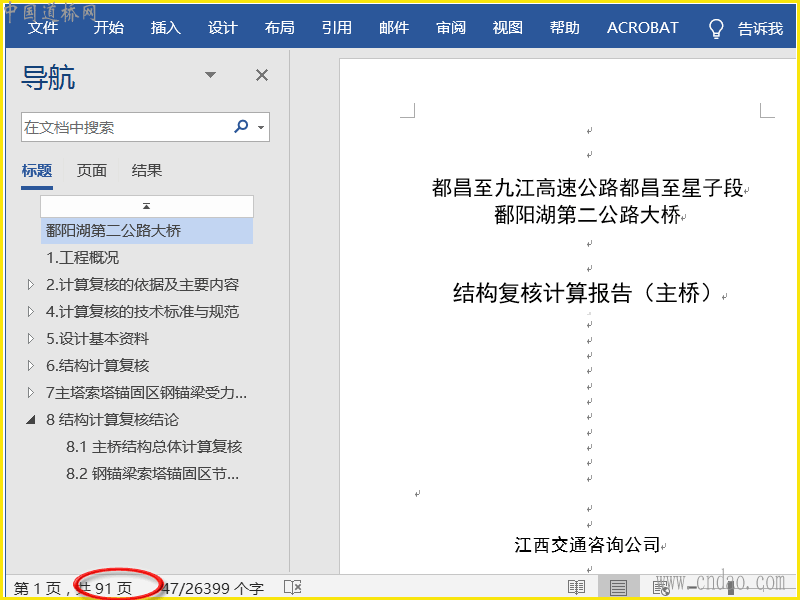Viewport: 800px width, 600px height.
Task: Click the text 江西交通咨询公司
Action: click(587, 545)
